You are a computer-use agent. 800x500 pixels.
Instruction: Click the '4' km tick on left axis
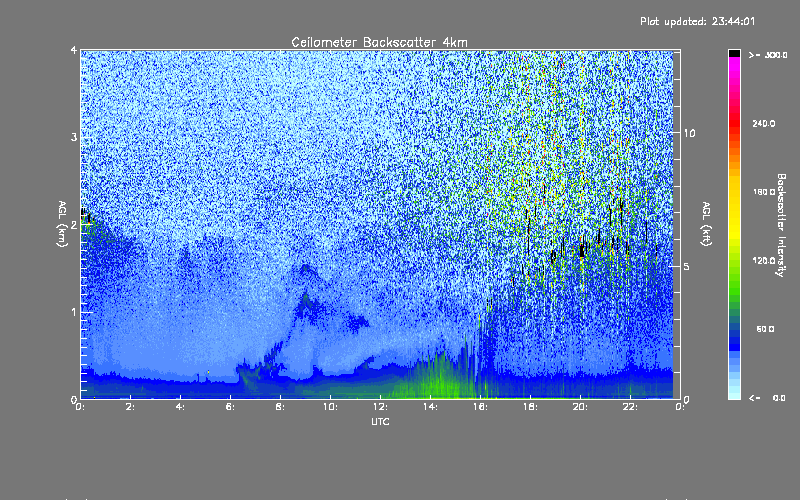click(x=74, y=50)
